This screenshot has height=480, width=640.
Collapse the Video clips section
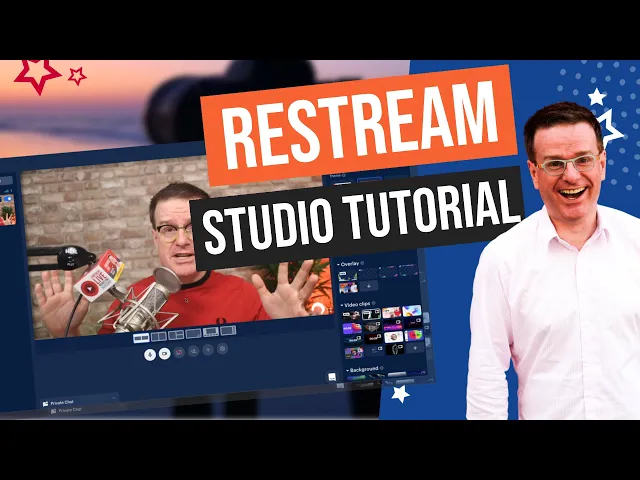[x=342, y=305]
